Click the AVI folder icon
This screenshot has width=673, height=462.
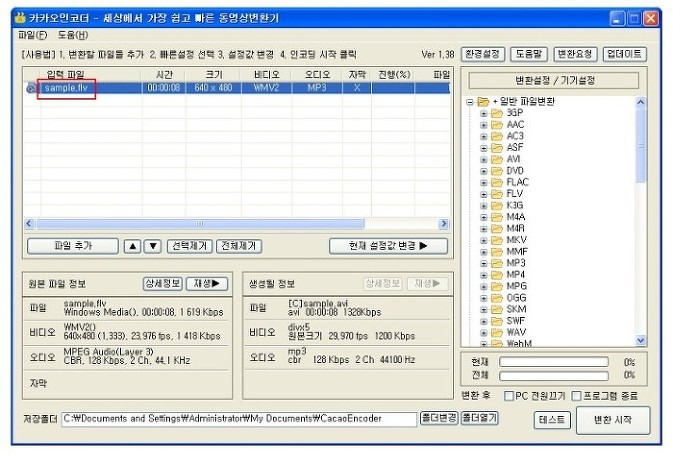coord(497,159)
